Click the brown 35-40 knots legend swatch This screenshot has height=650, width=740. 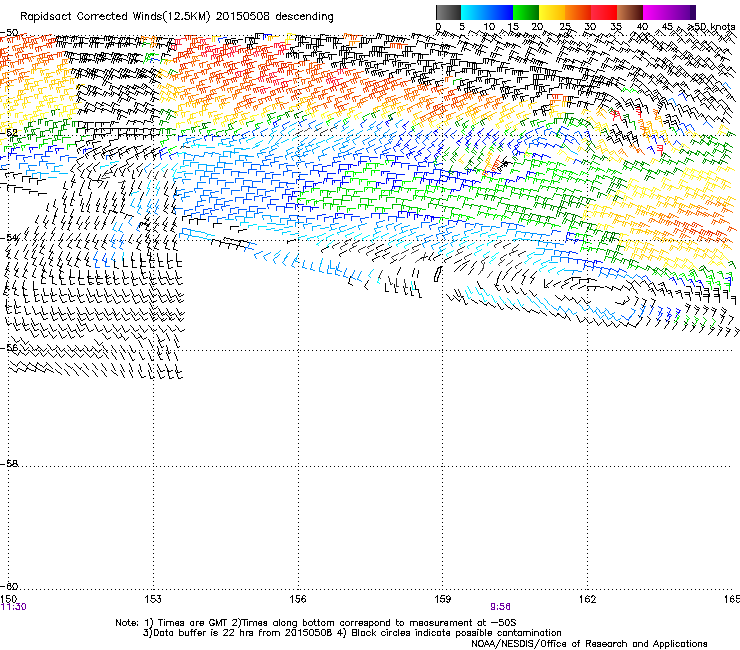[x=630, y=12]
